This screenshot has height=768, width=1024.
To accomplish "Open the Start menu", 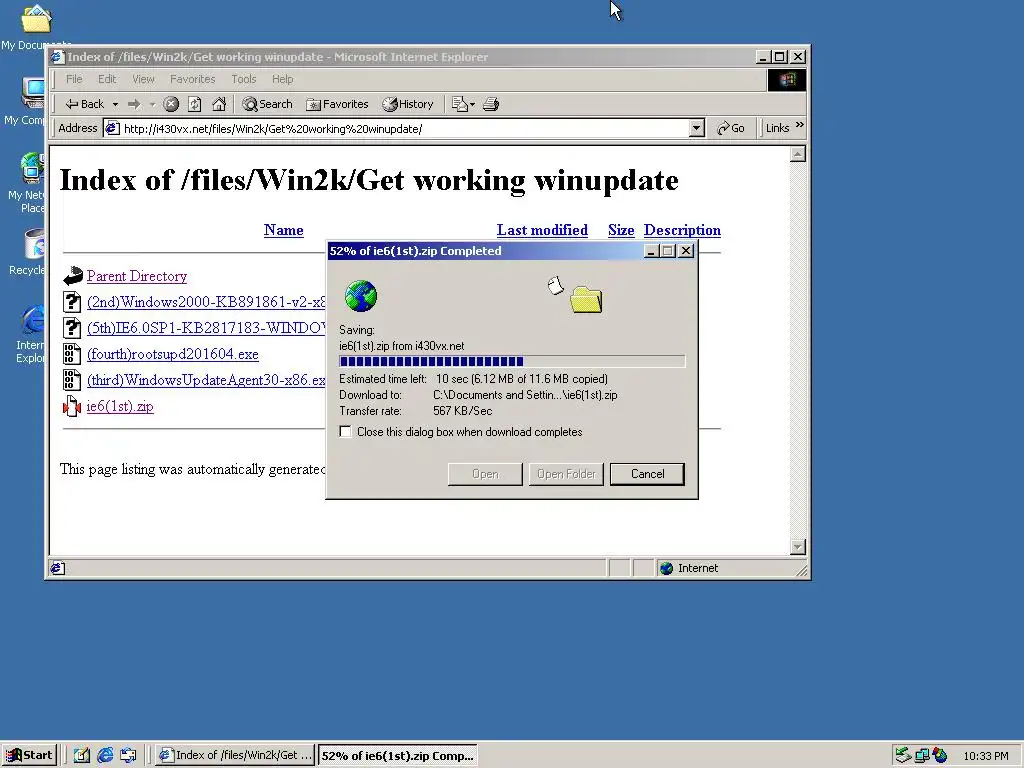I will [29, 756].
